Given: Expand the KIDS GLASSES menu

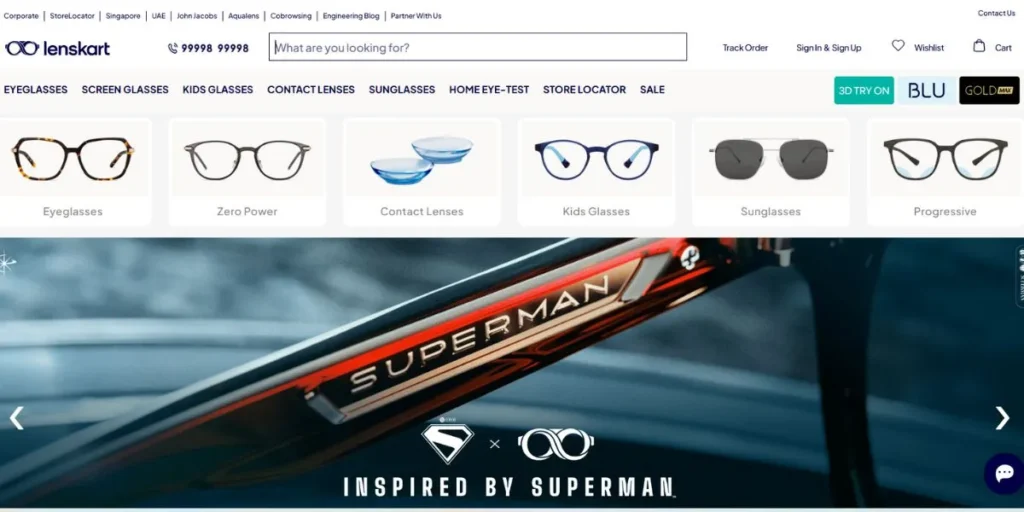Looking at the screenshot, I should (x=217, y=89).
